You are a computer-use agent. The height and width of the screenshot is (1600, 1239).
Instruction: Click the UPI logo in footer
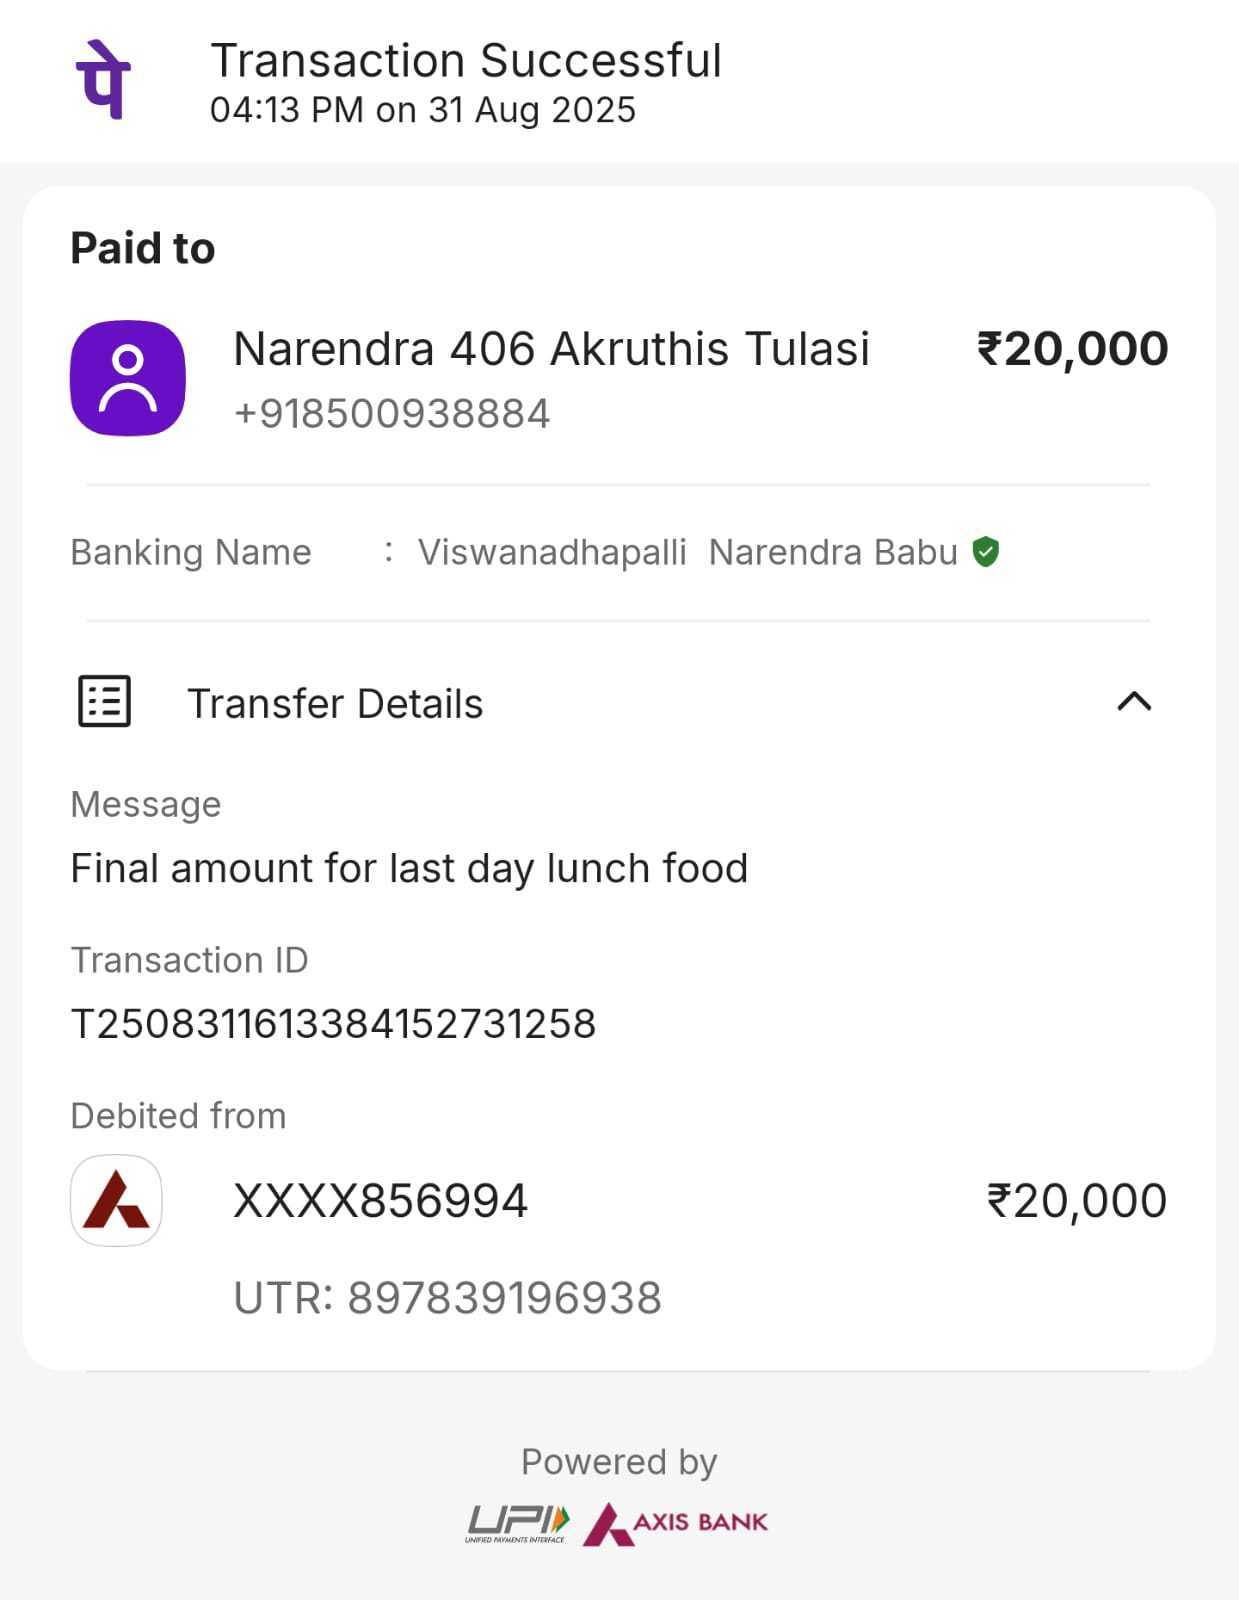517,1523
